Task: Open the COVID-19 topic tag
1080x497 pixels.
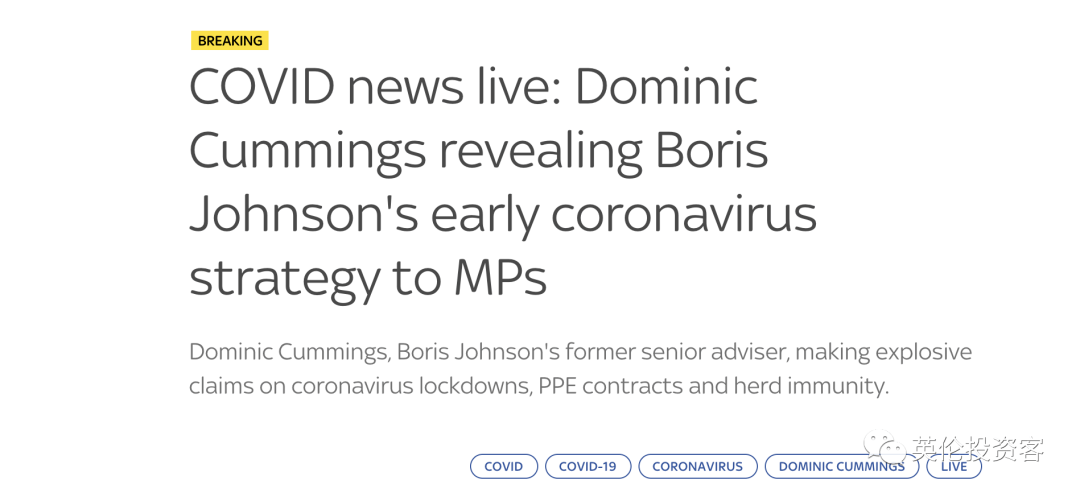Action: click(588, 466)
